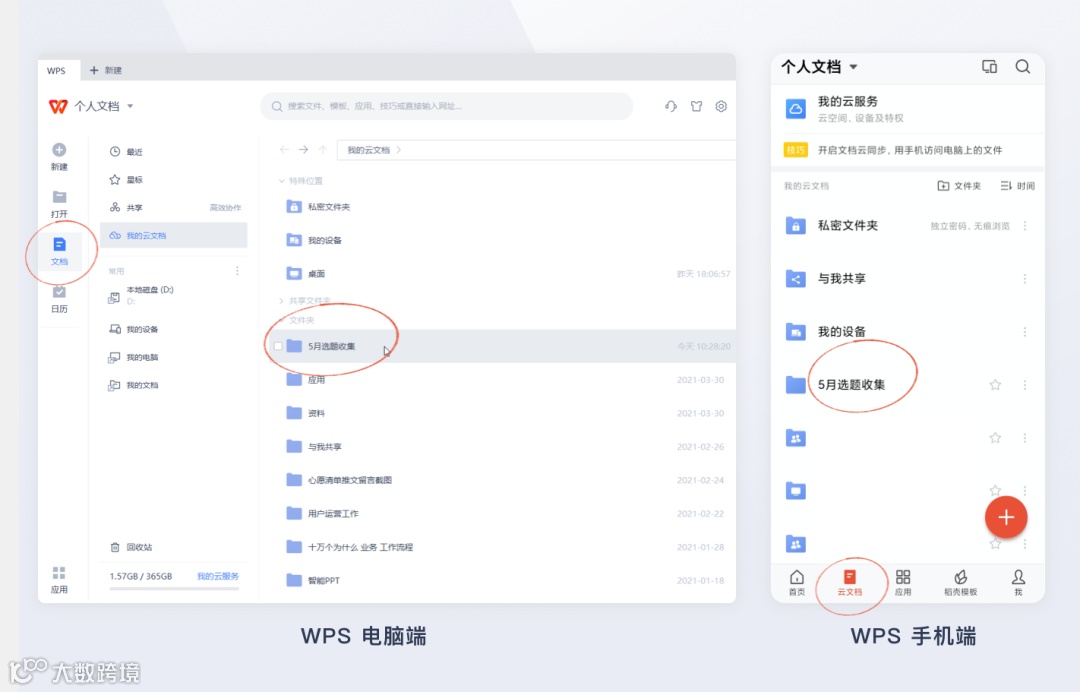Open the settings gear icon in header
This screenshot has height=692, width=1080.
tap(721, 106)
